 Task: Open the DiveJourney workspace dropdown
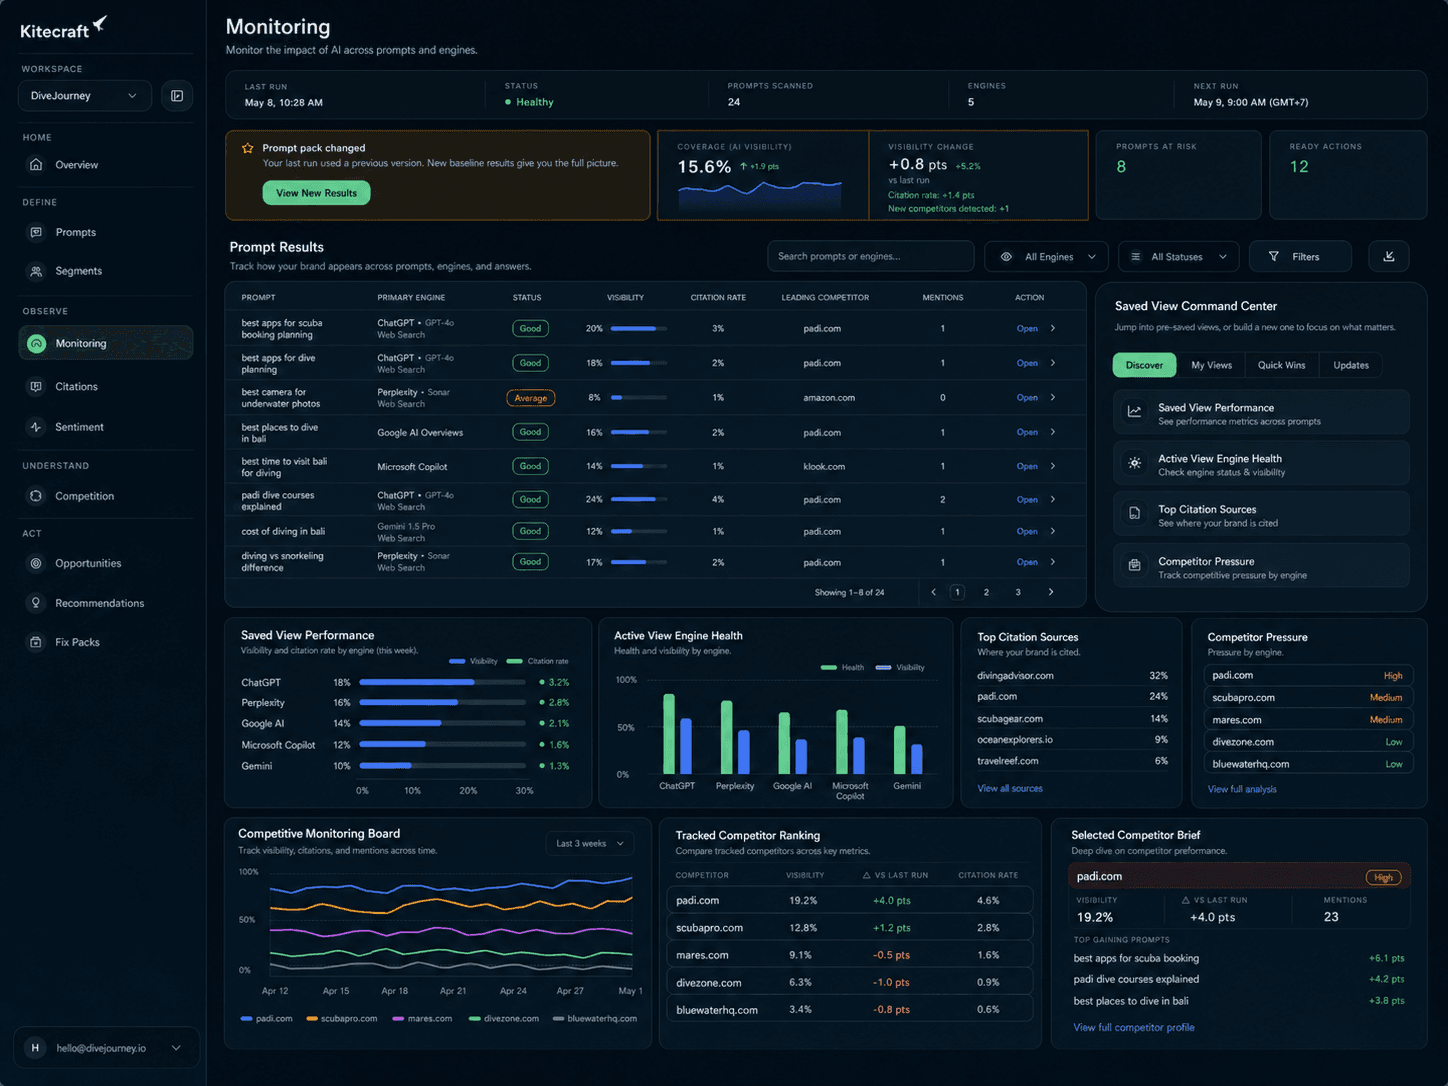tap(85, 96)
